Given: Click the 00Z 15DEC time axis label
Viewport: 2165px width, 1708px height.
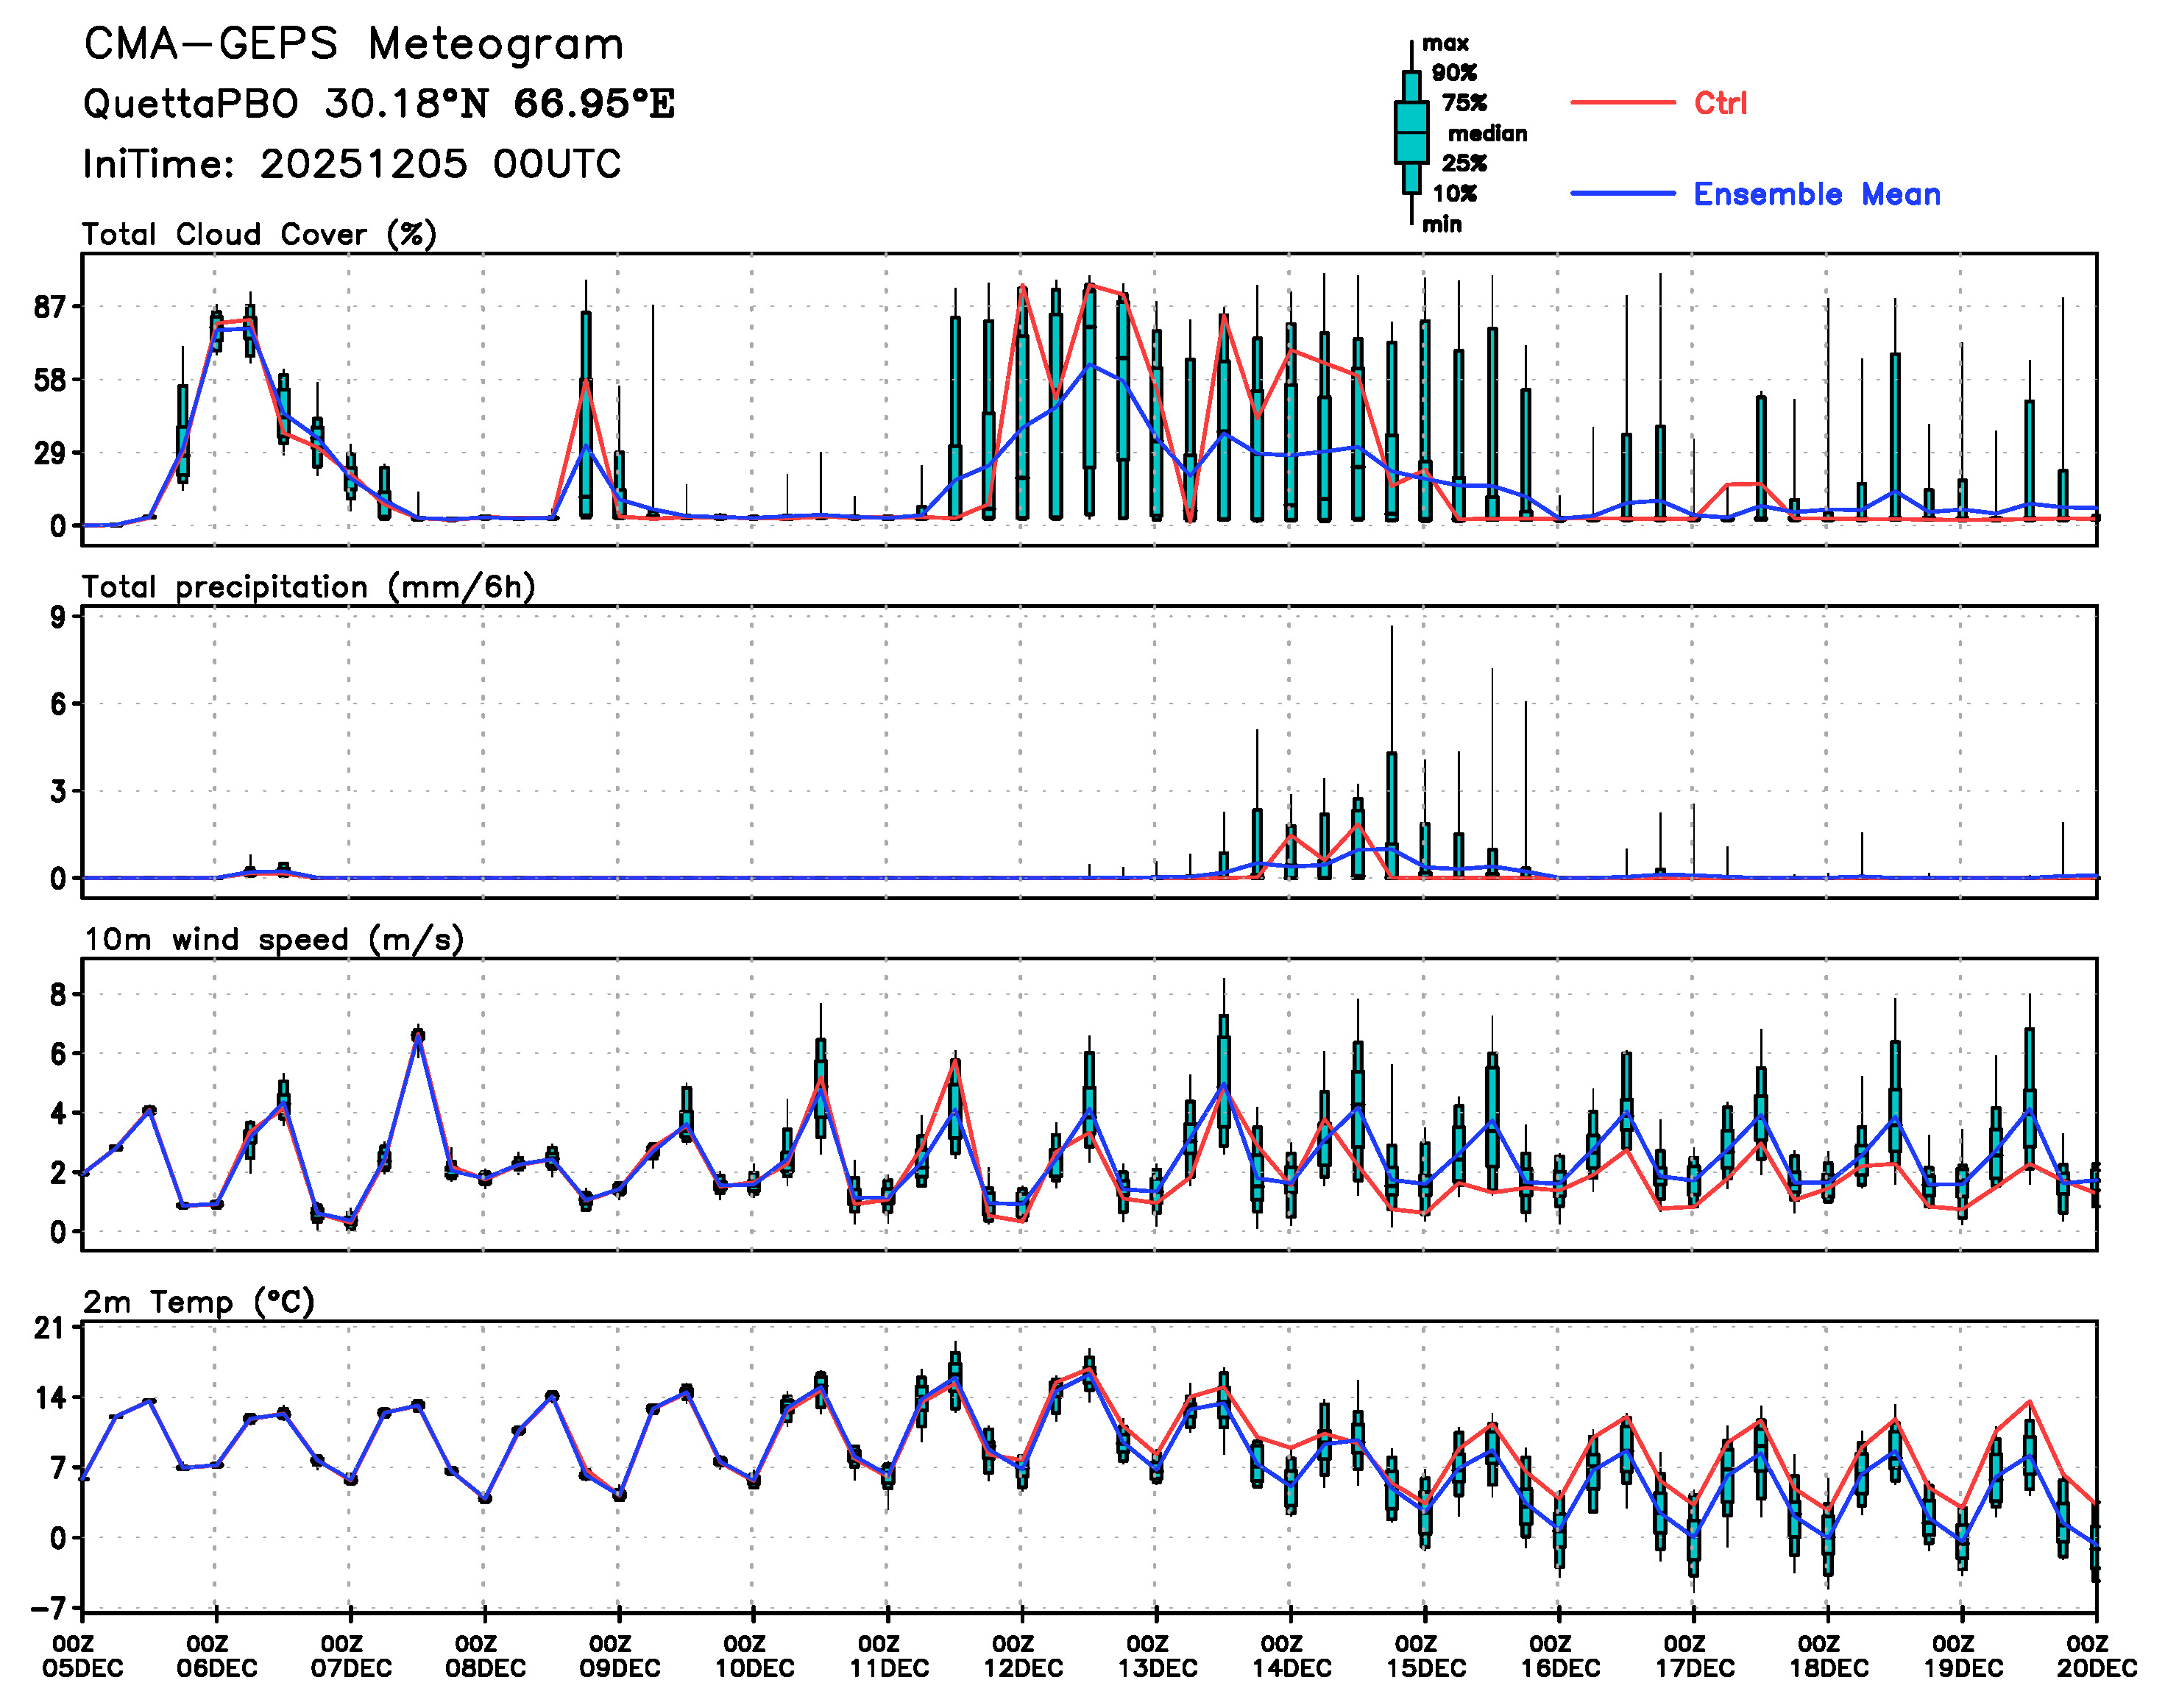Looking at the screenshot, I should [1425, 1656].
